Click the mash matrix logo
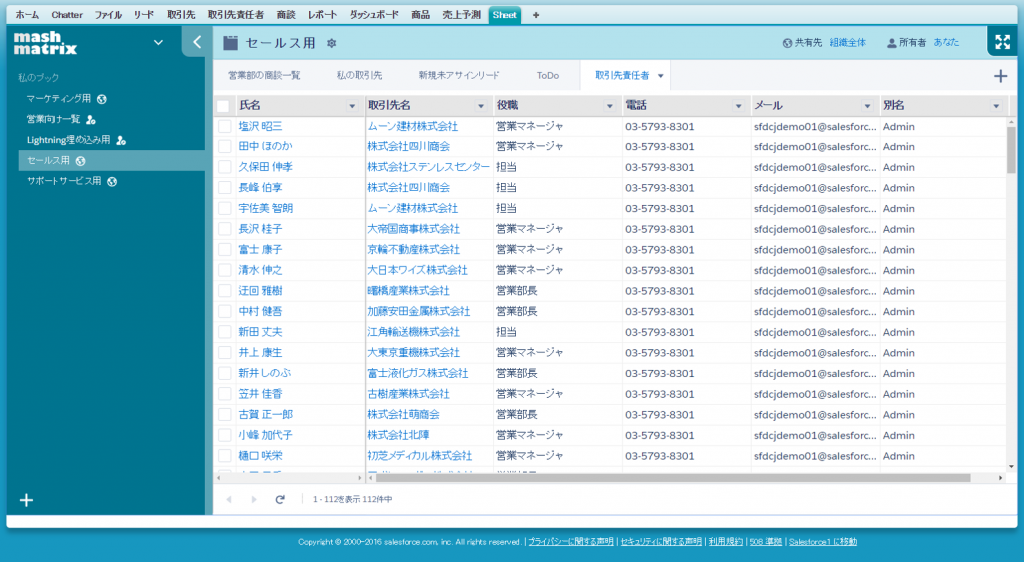The height and width of the screenshot is (562, 1024). pos(45,42)
